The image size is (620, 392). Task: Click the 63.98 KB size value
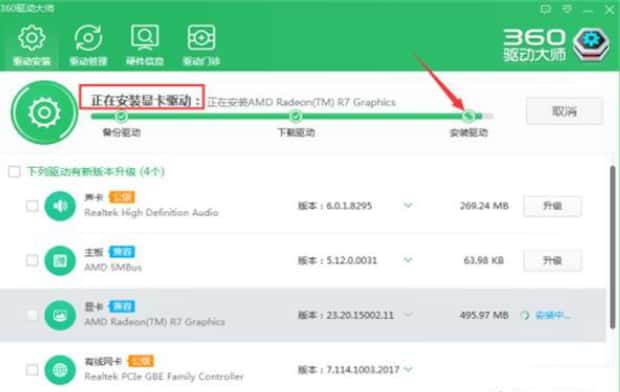pyautogui.click(x=484, y=260)
